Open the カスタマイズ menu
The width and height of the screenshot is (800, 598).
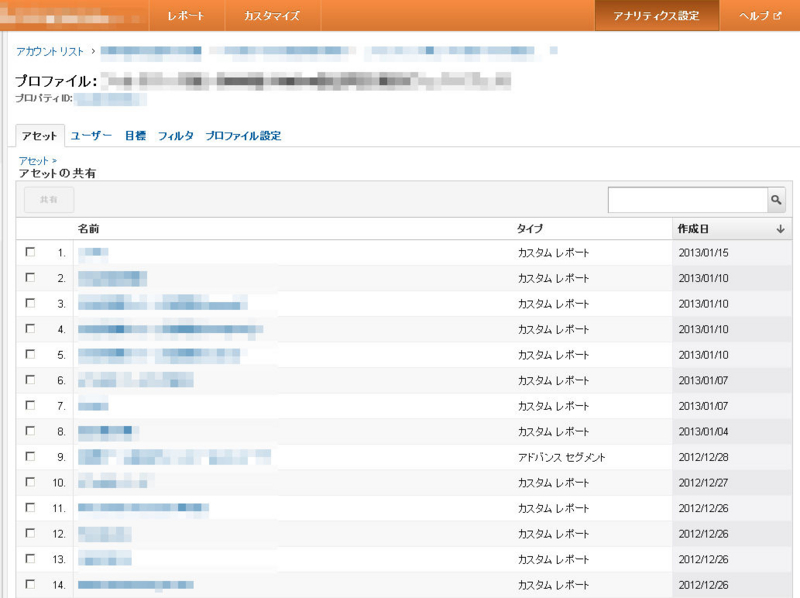[x=270, y=15]
